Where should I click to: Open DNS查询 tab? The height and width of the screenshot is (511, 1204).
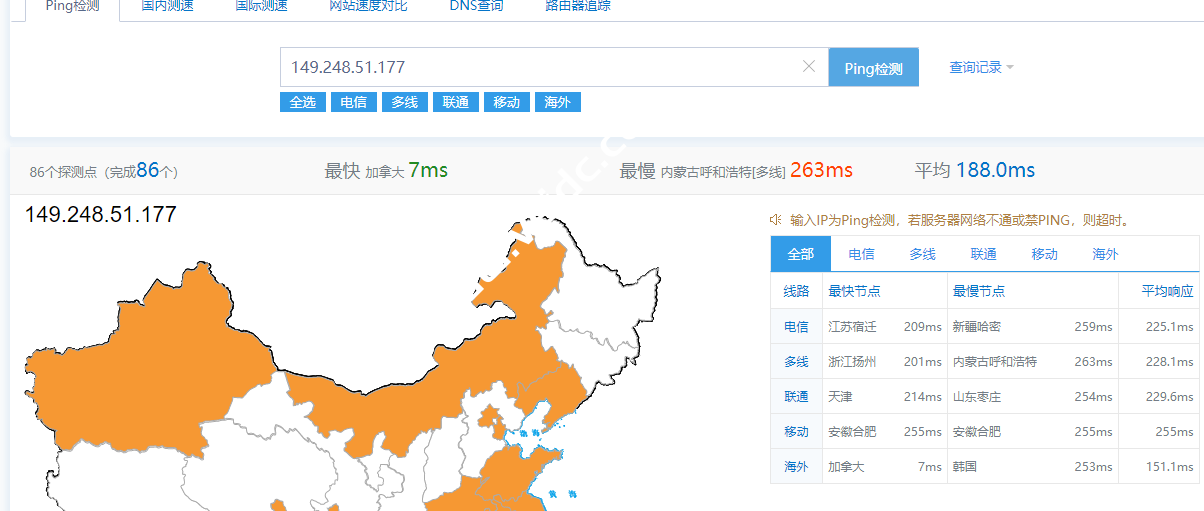[476, 6]
